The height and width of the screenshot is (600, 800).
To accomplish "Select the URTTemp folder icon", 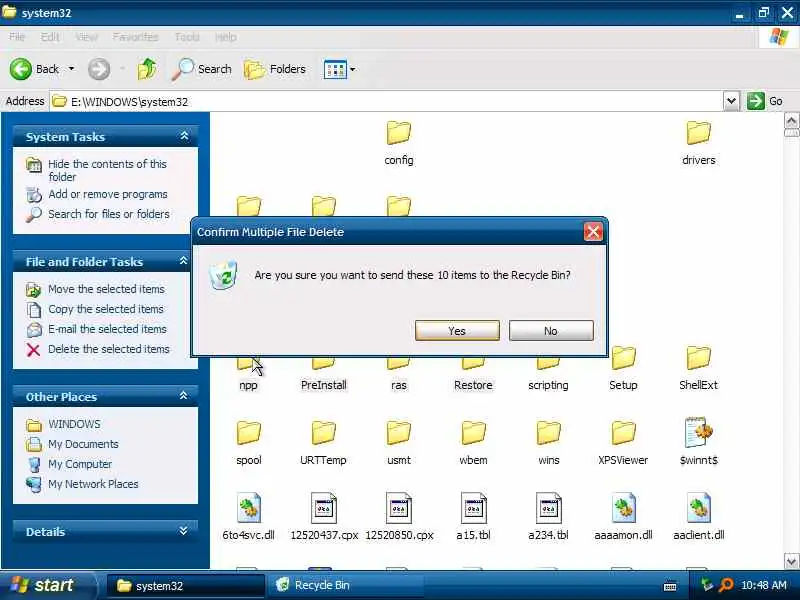I will coord(323,433).
